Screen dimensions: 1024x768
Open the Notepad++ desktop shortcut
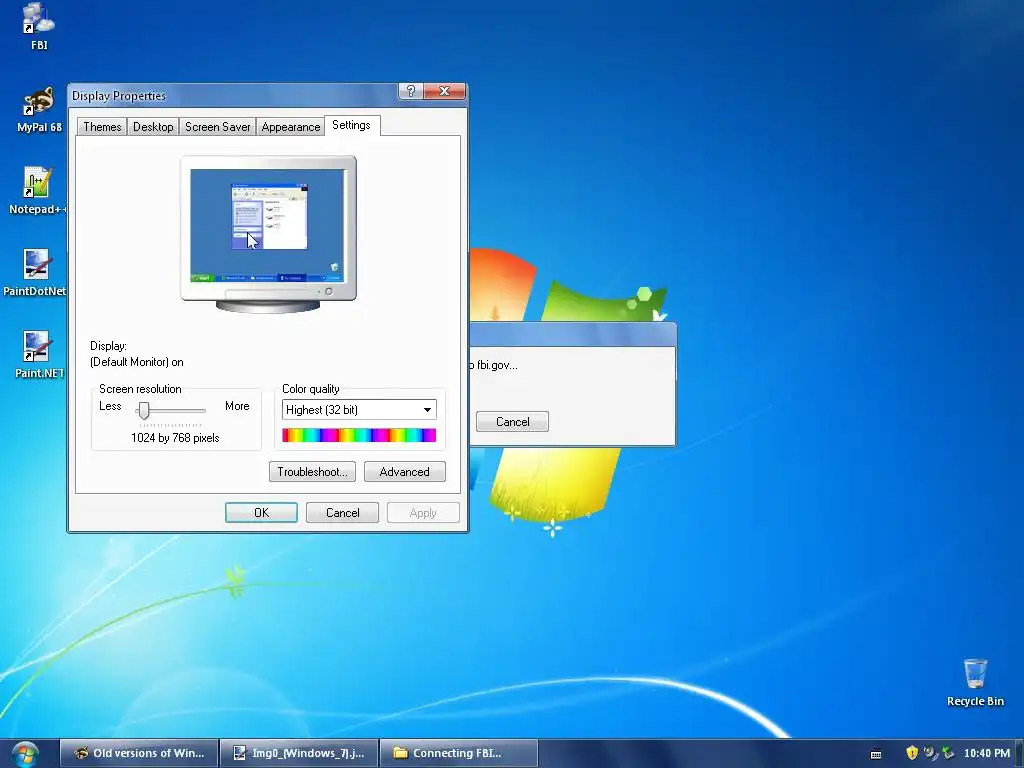coord(37,191)
